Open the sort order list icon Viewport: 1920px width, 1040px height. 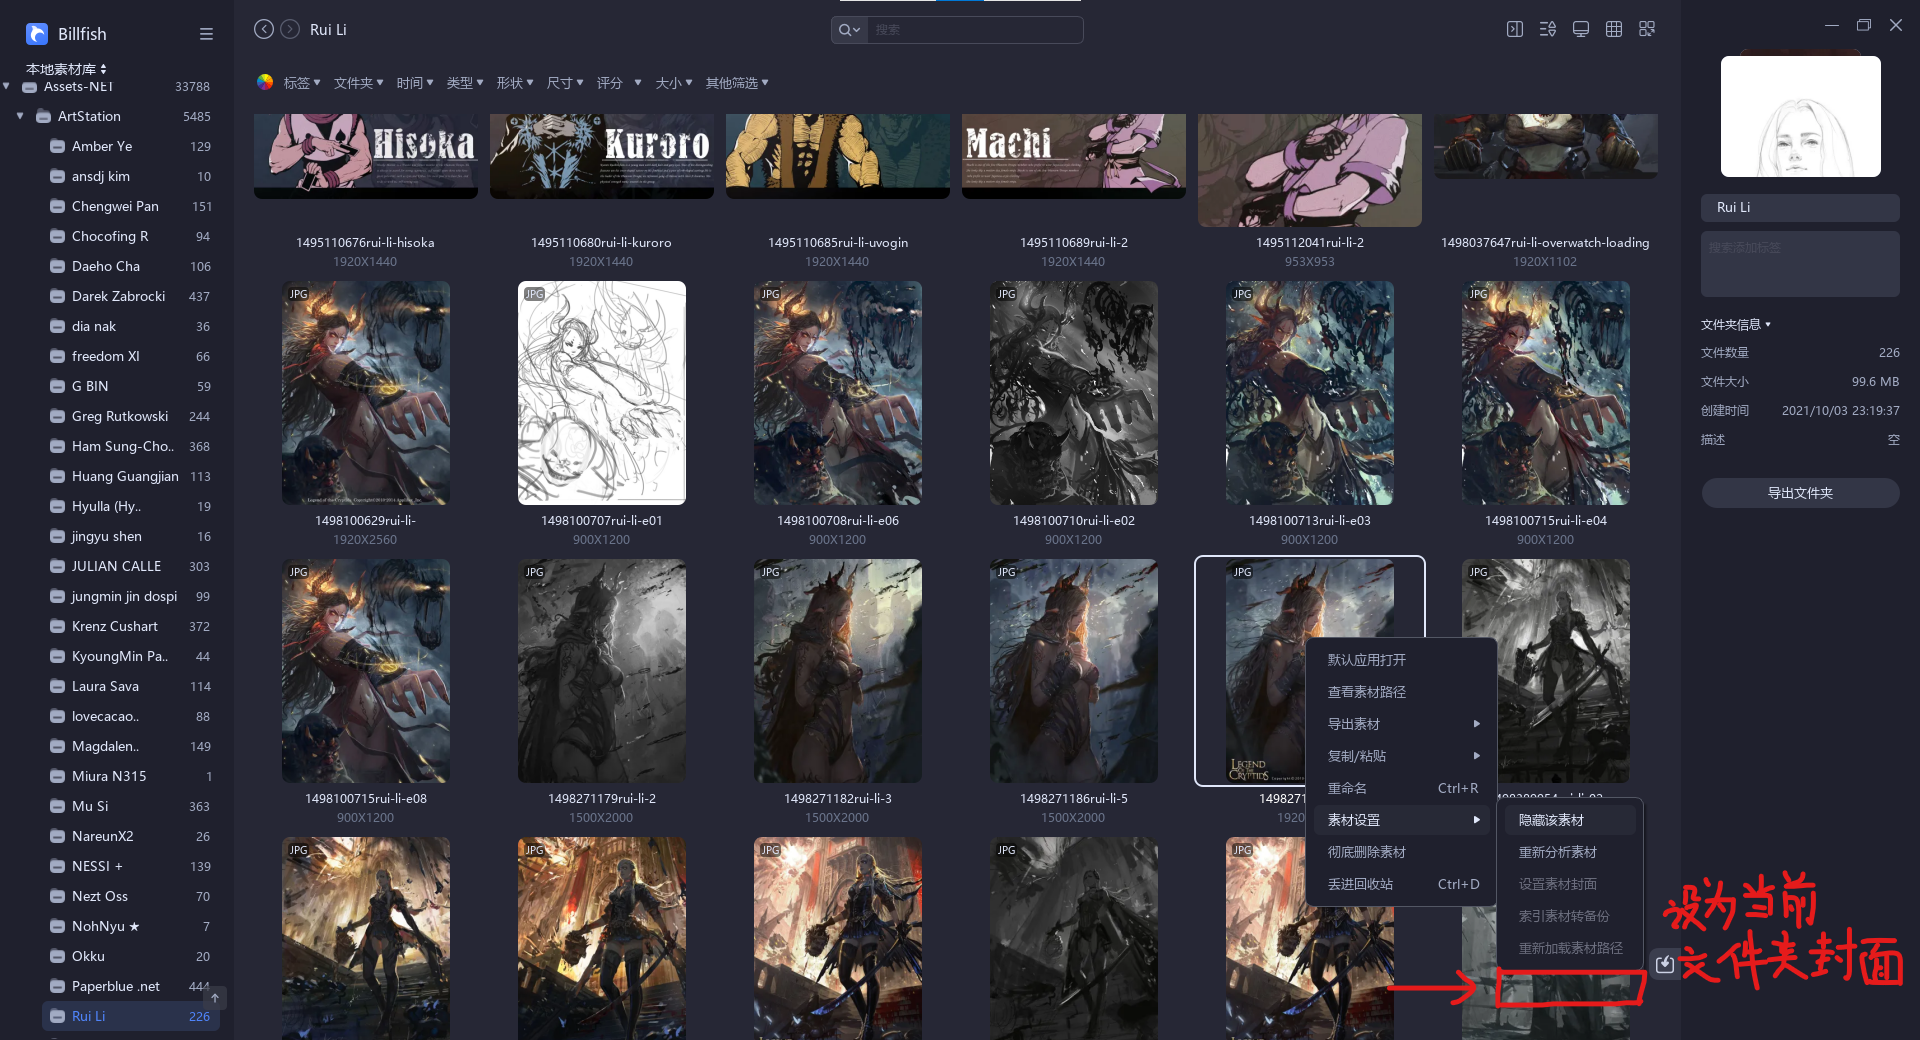pyautogui.click(x=1548, y=29)
